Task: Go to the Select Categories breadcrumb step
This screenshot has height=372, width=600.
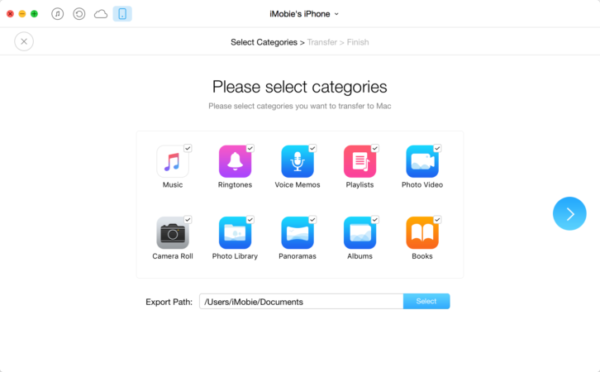Action: click(x=264, y=42)
